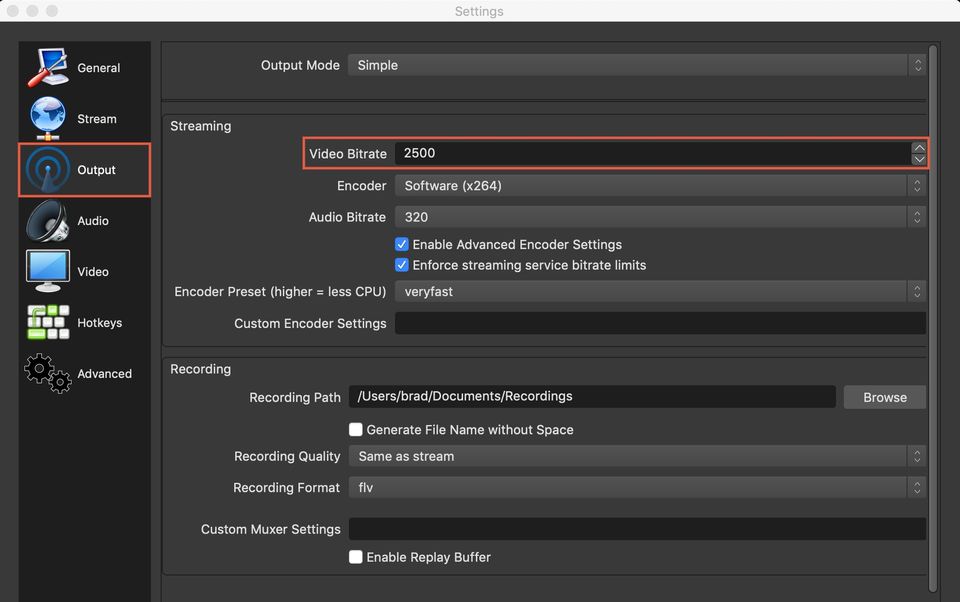Open the Audio Bitrate dropdown
Image resolution: width=960 pixels, height=602 pixels.
click(660, 217)
